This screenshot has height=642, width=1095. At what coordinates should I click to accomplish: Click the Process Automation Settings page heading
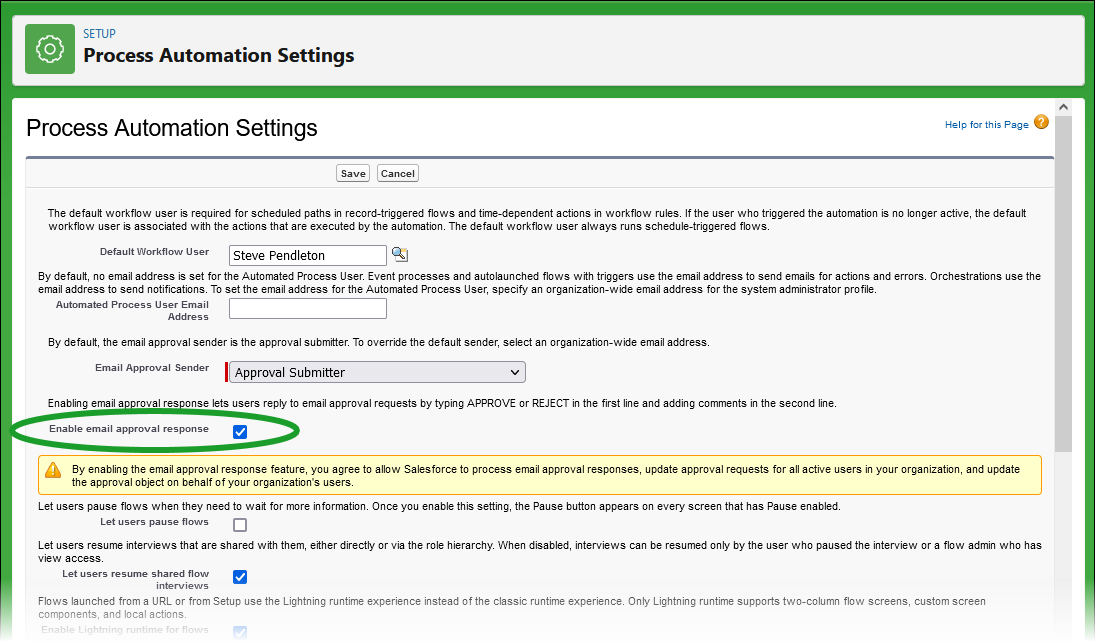172,128
